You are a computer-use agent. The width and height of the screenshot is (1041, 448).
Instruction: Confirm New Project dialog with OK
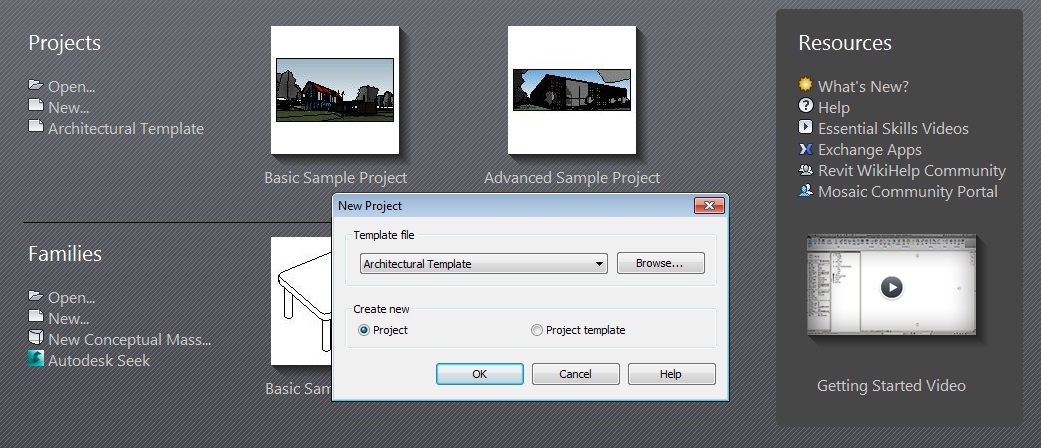[x=479, y=374]
